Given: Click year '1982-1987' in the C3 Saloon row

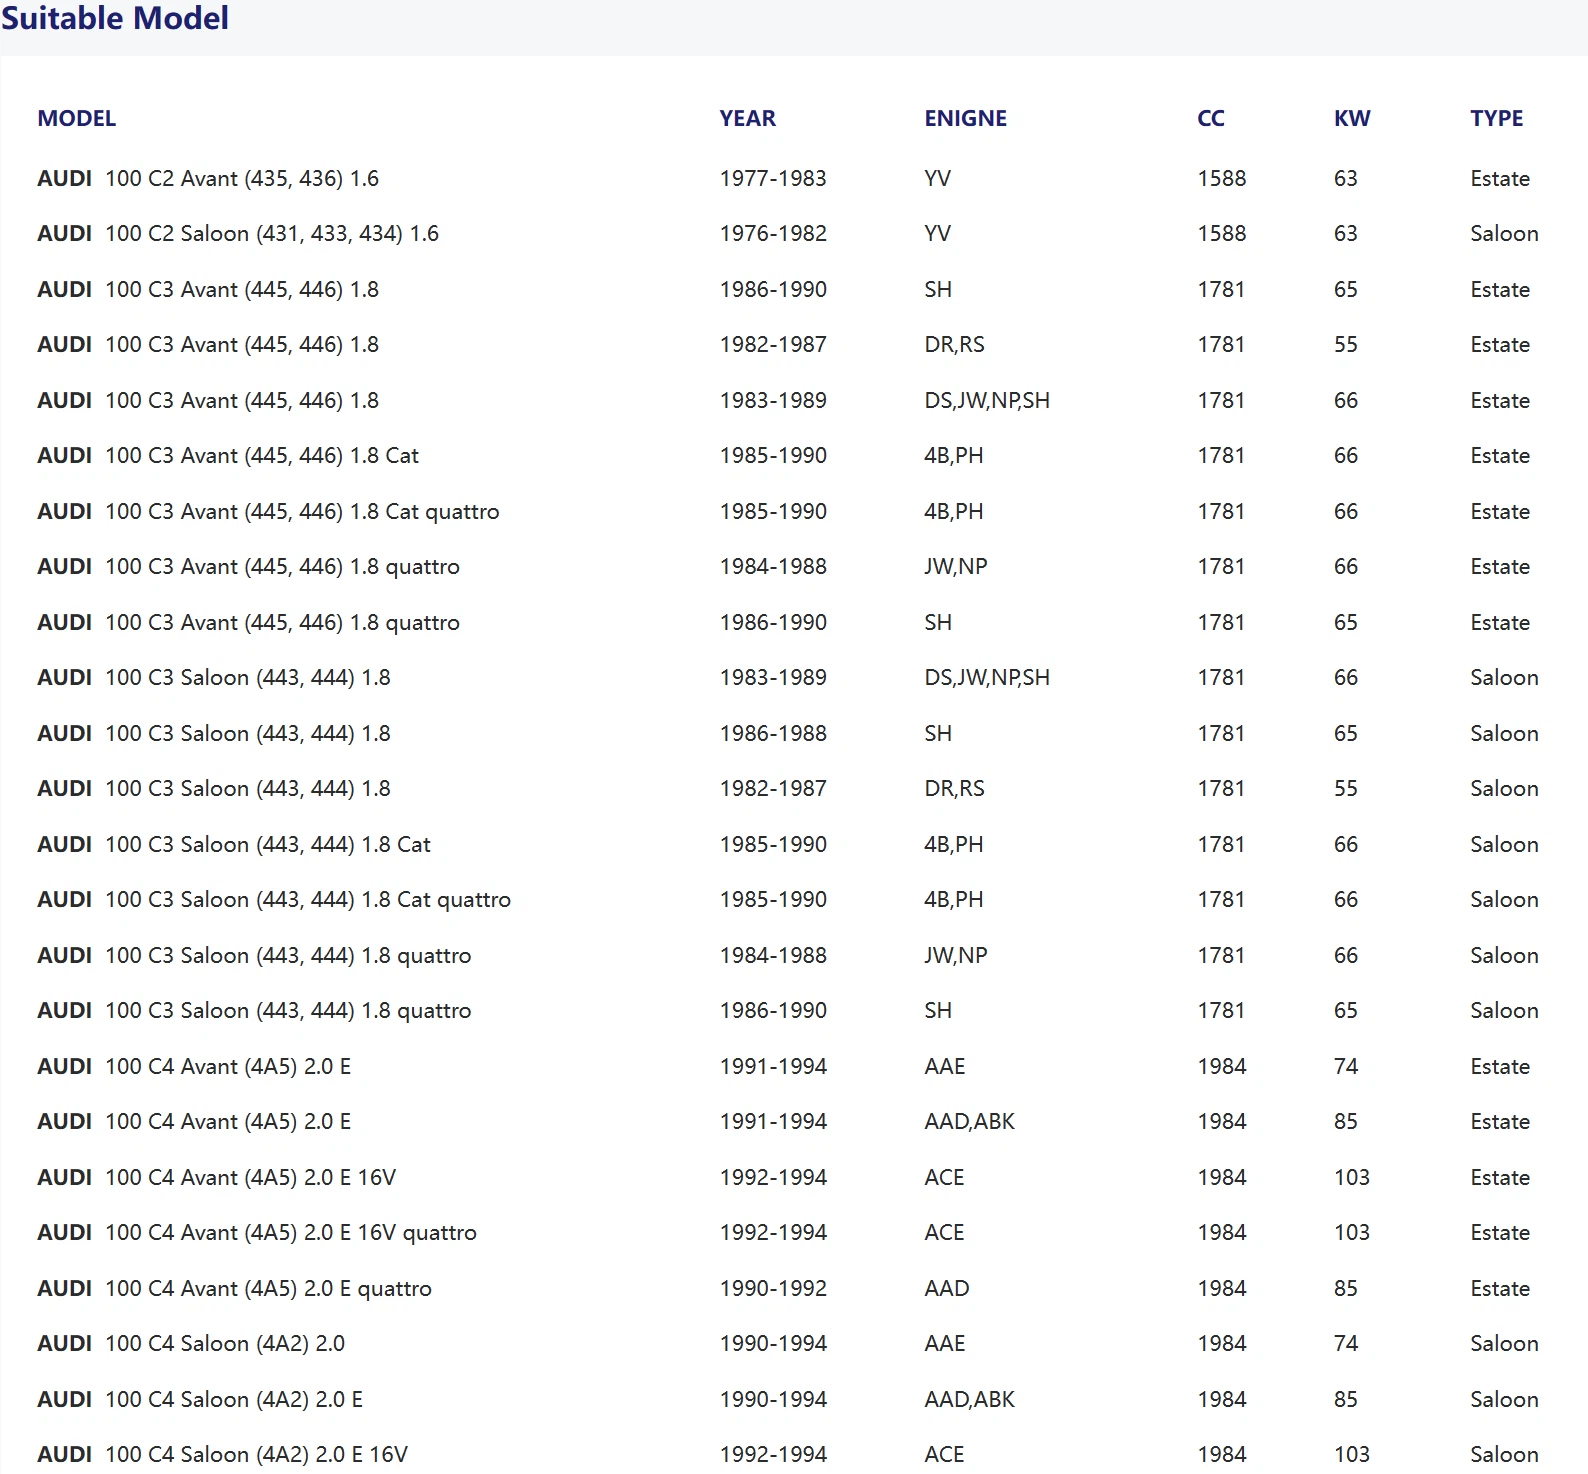Looking at the screenshot, I should pos(773,788).
